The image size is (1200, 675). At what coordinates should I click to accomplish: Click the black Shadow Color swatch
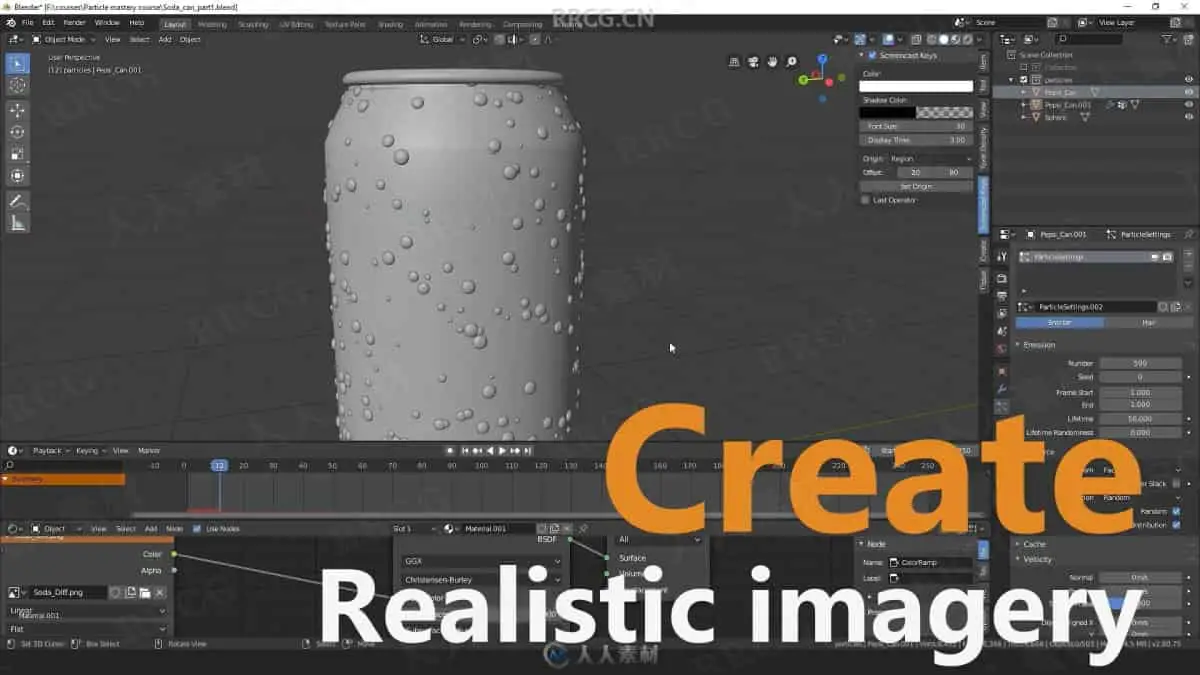click(887, 113)
